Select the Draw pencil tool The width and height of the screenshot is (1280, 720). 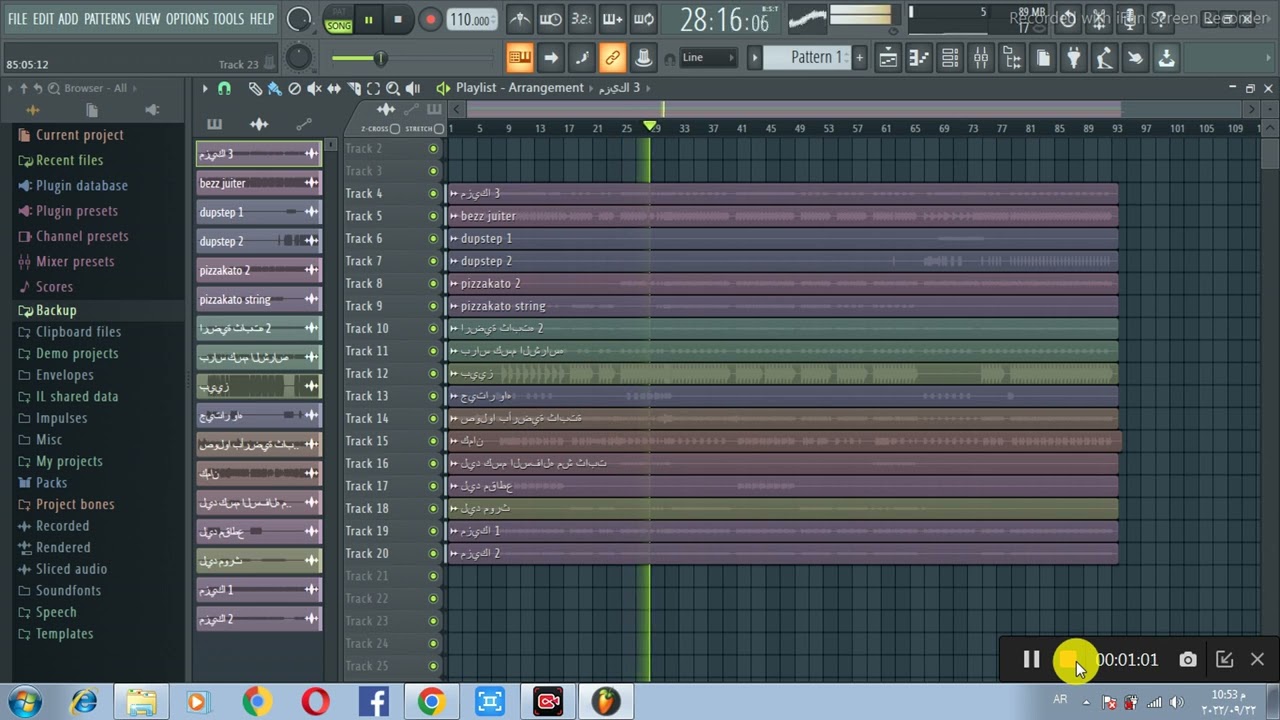[x=255, y=88]
